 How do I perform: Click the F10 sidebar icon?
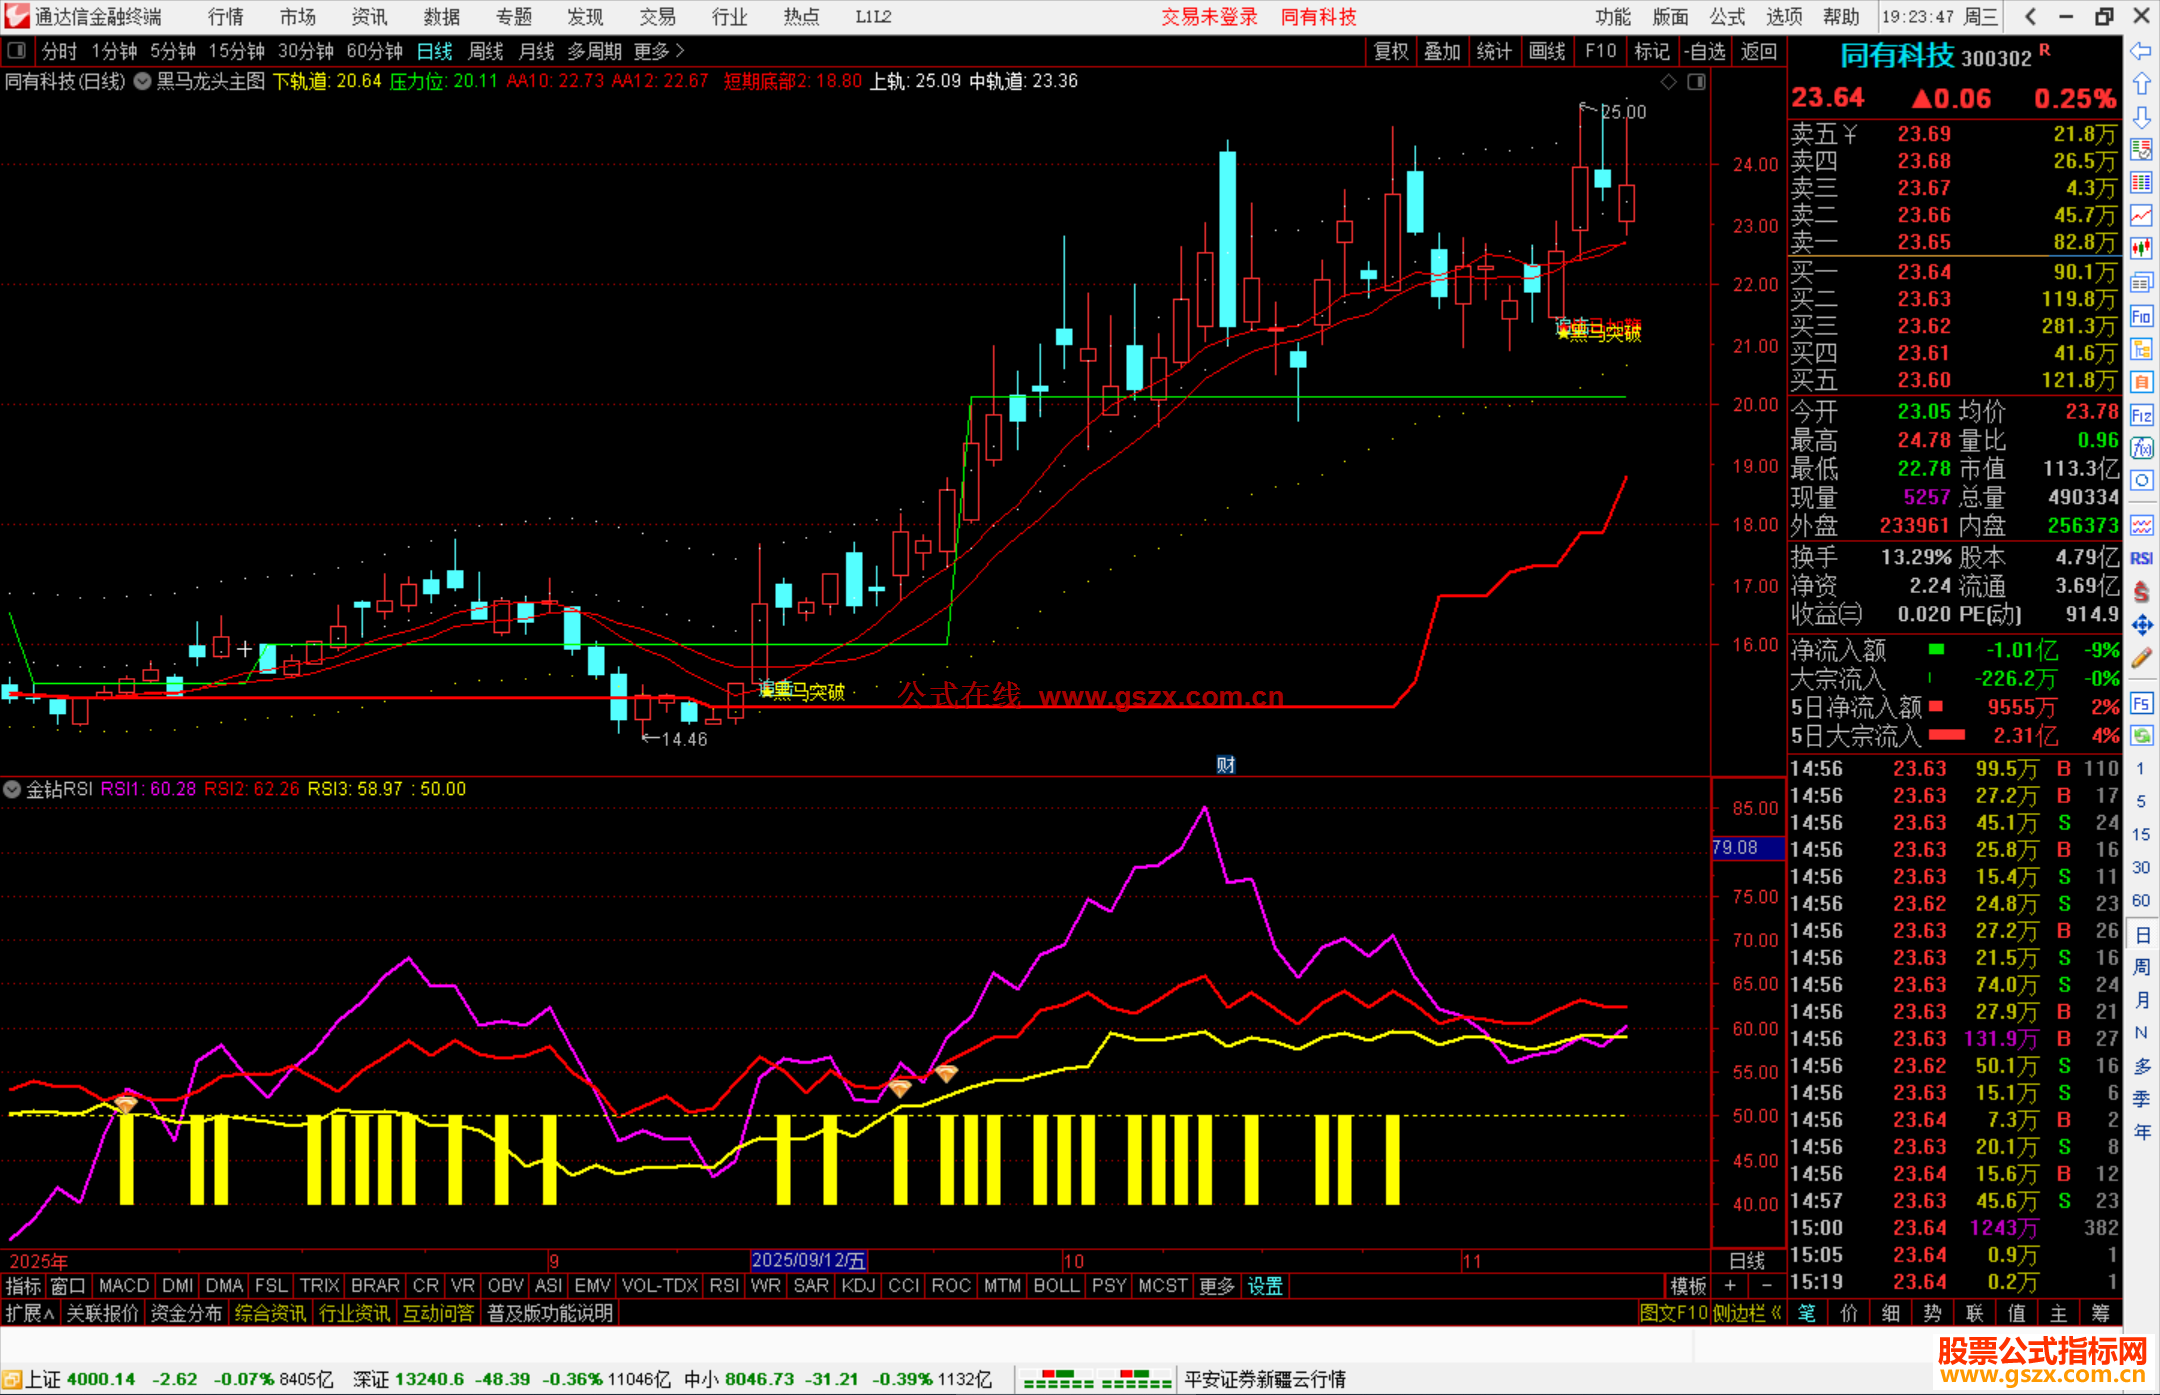2141,317
